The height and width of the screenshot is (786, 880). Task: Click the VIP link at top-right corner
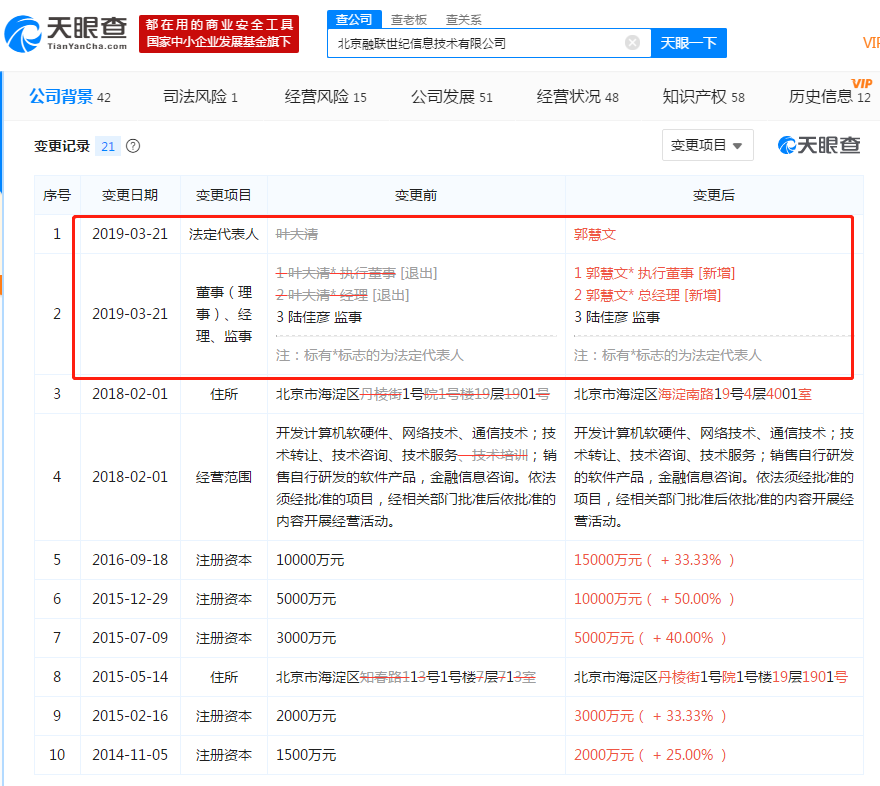(x=872, y=42)
